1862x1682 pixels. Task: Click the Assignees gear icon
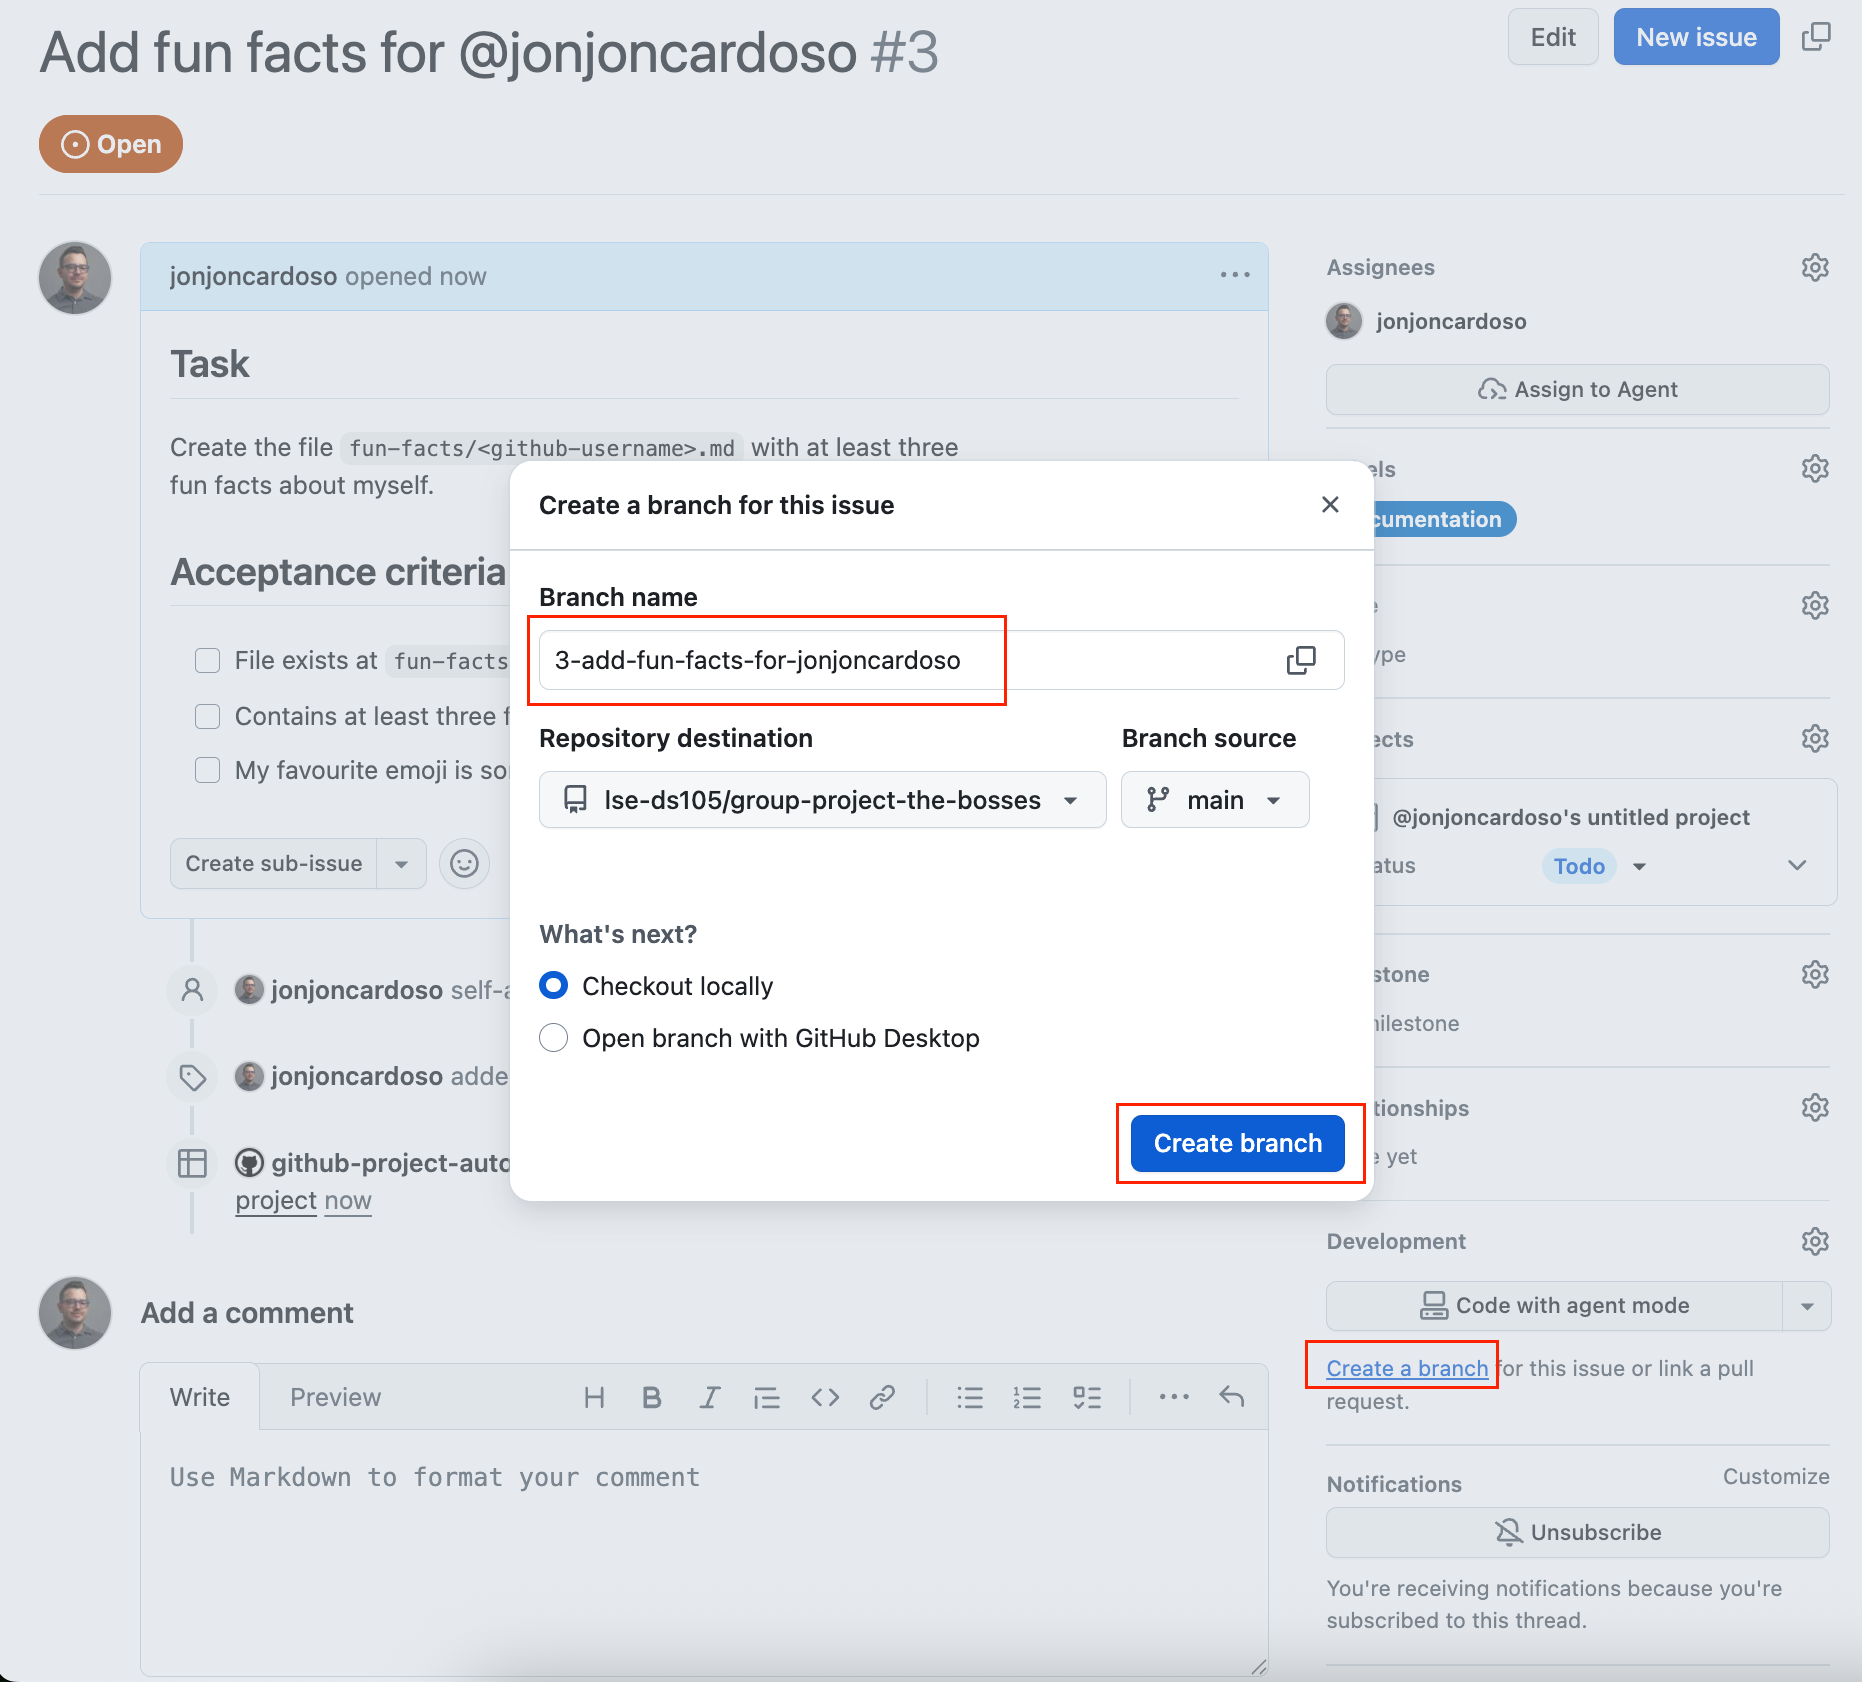coord(1814,268)
